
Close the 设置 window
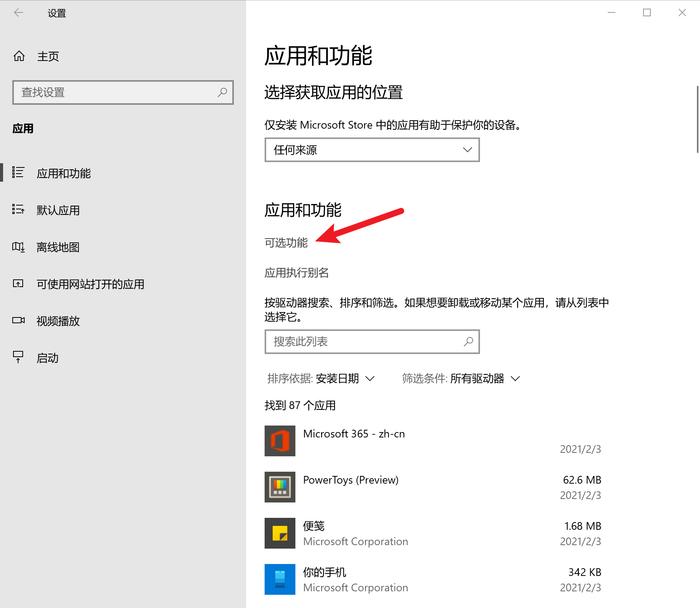(682, 12)
